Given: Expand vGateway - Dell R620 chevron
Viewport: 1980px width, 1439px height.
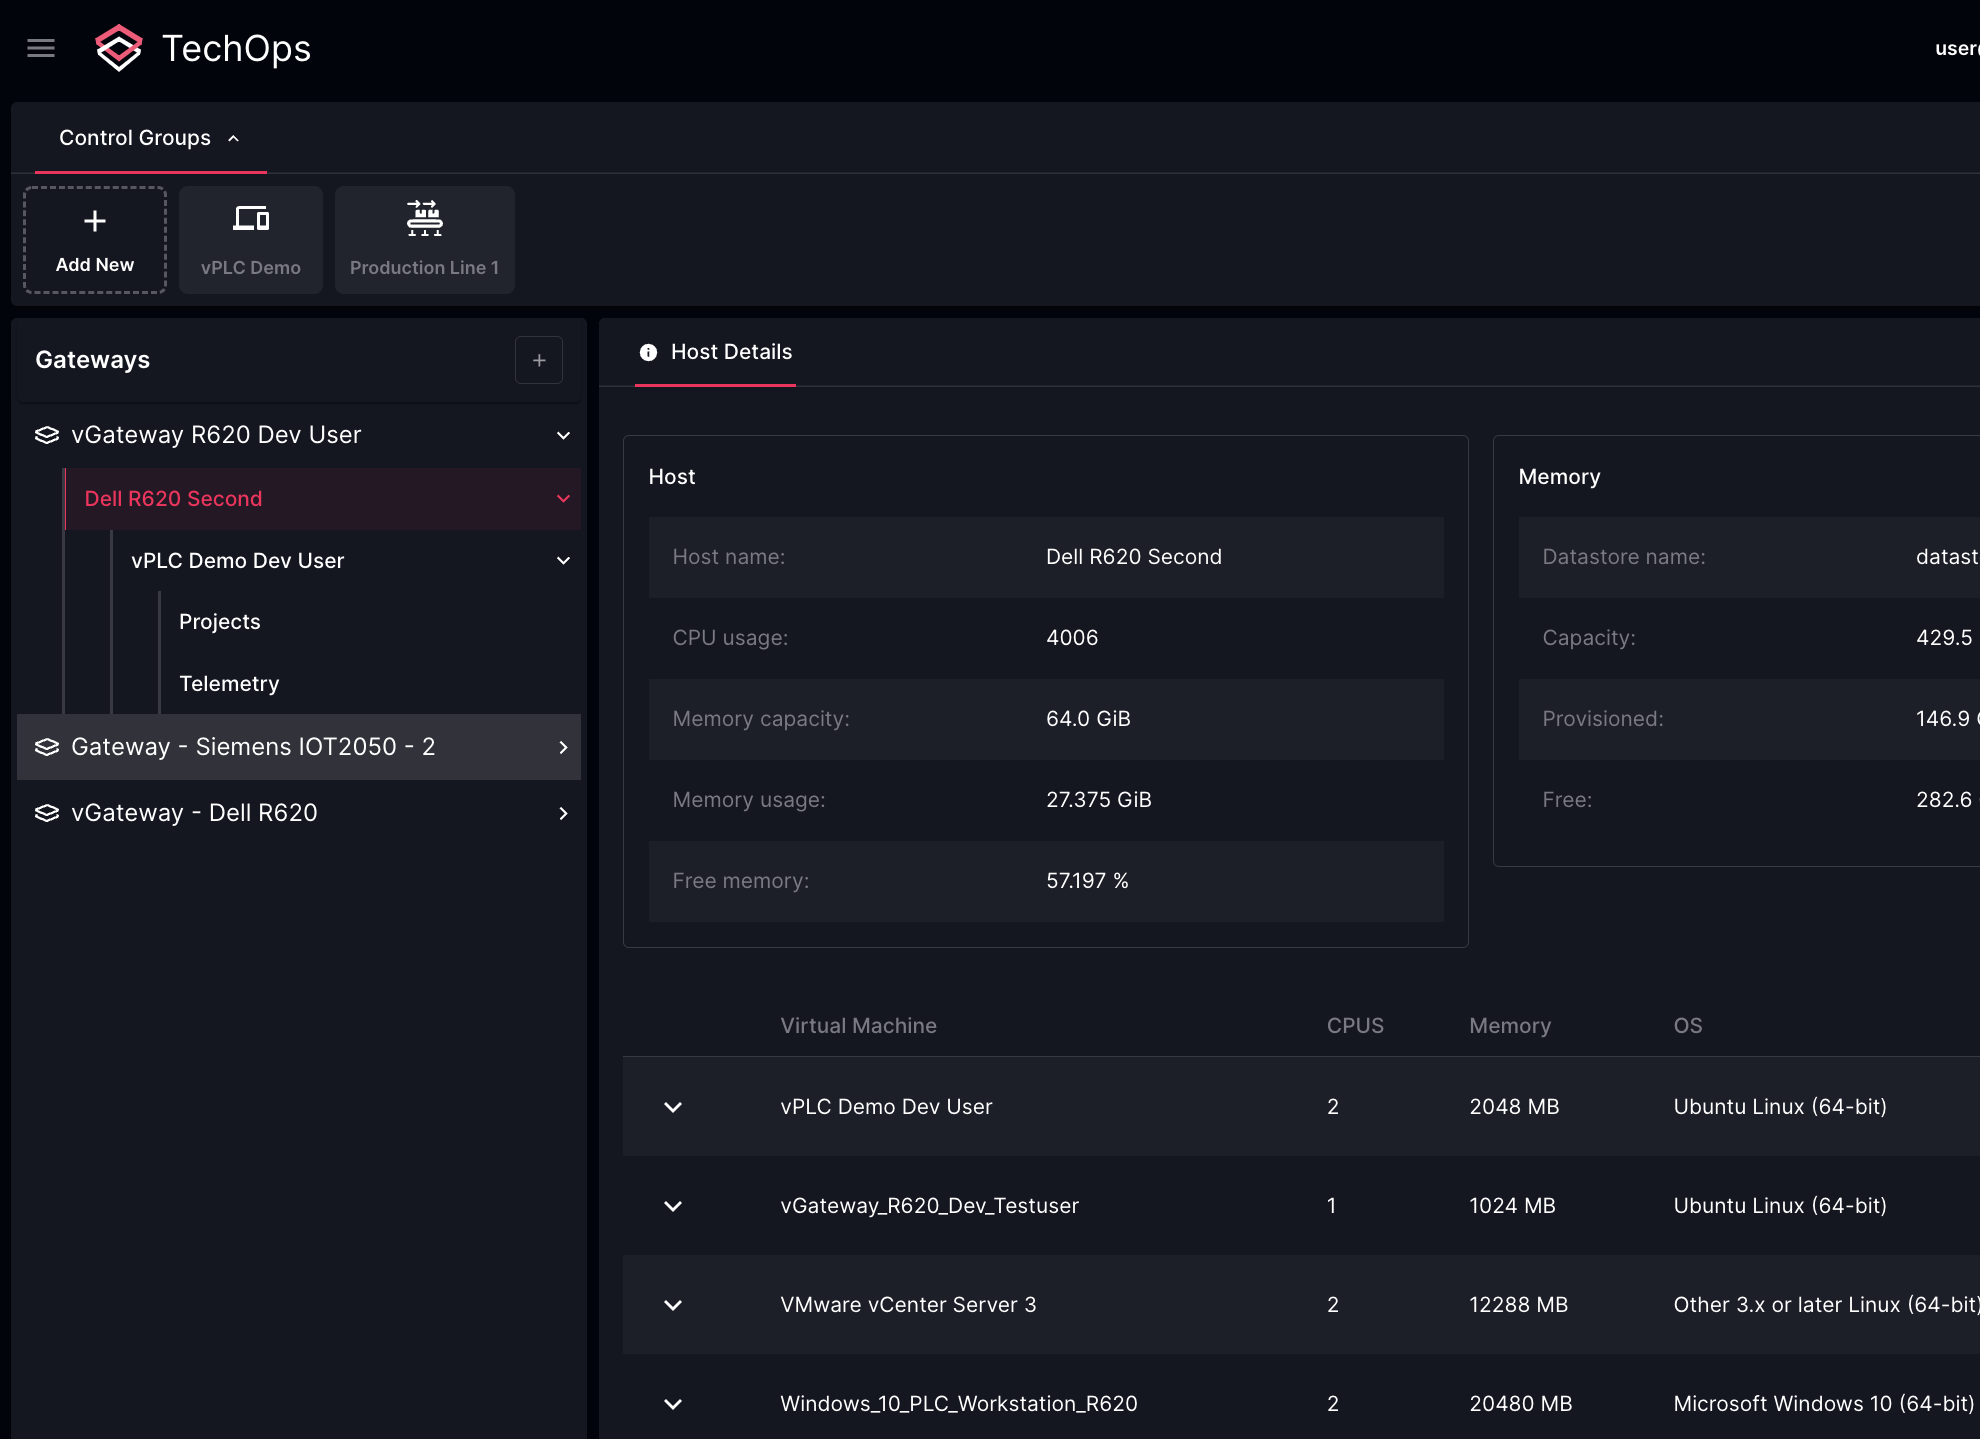Looking at the screenshot, I should point(563,813).
